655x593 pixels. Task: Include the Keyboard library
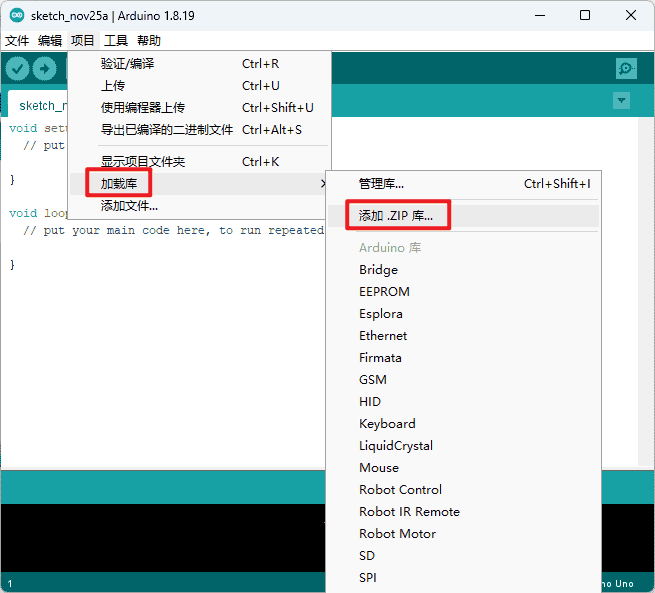(463, 424)
